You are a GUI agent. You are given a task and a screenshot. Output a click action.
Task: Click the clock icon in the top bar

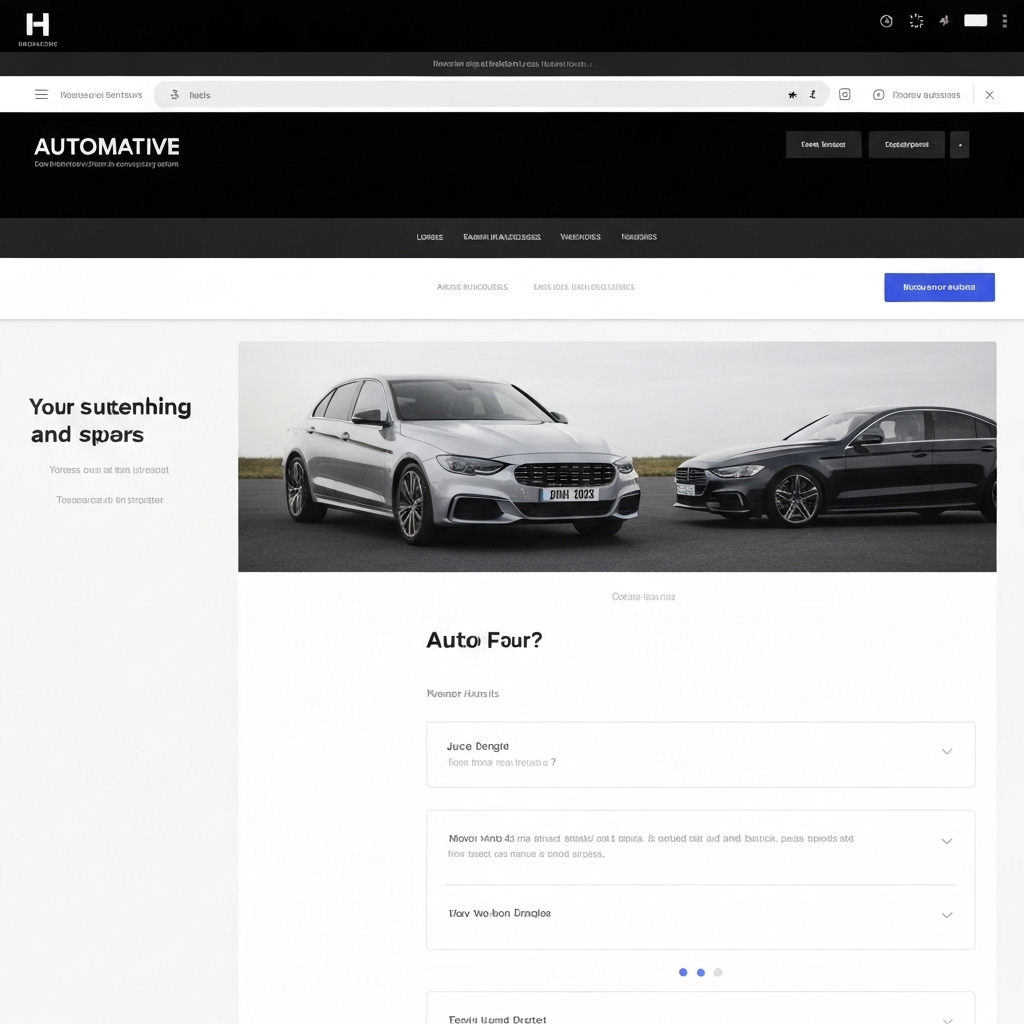point(886,21)
